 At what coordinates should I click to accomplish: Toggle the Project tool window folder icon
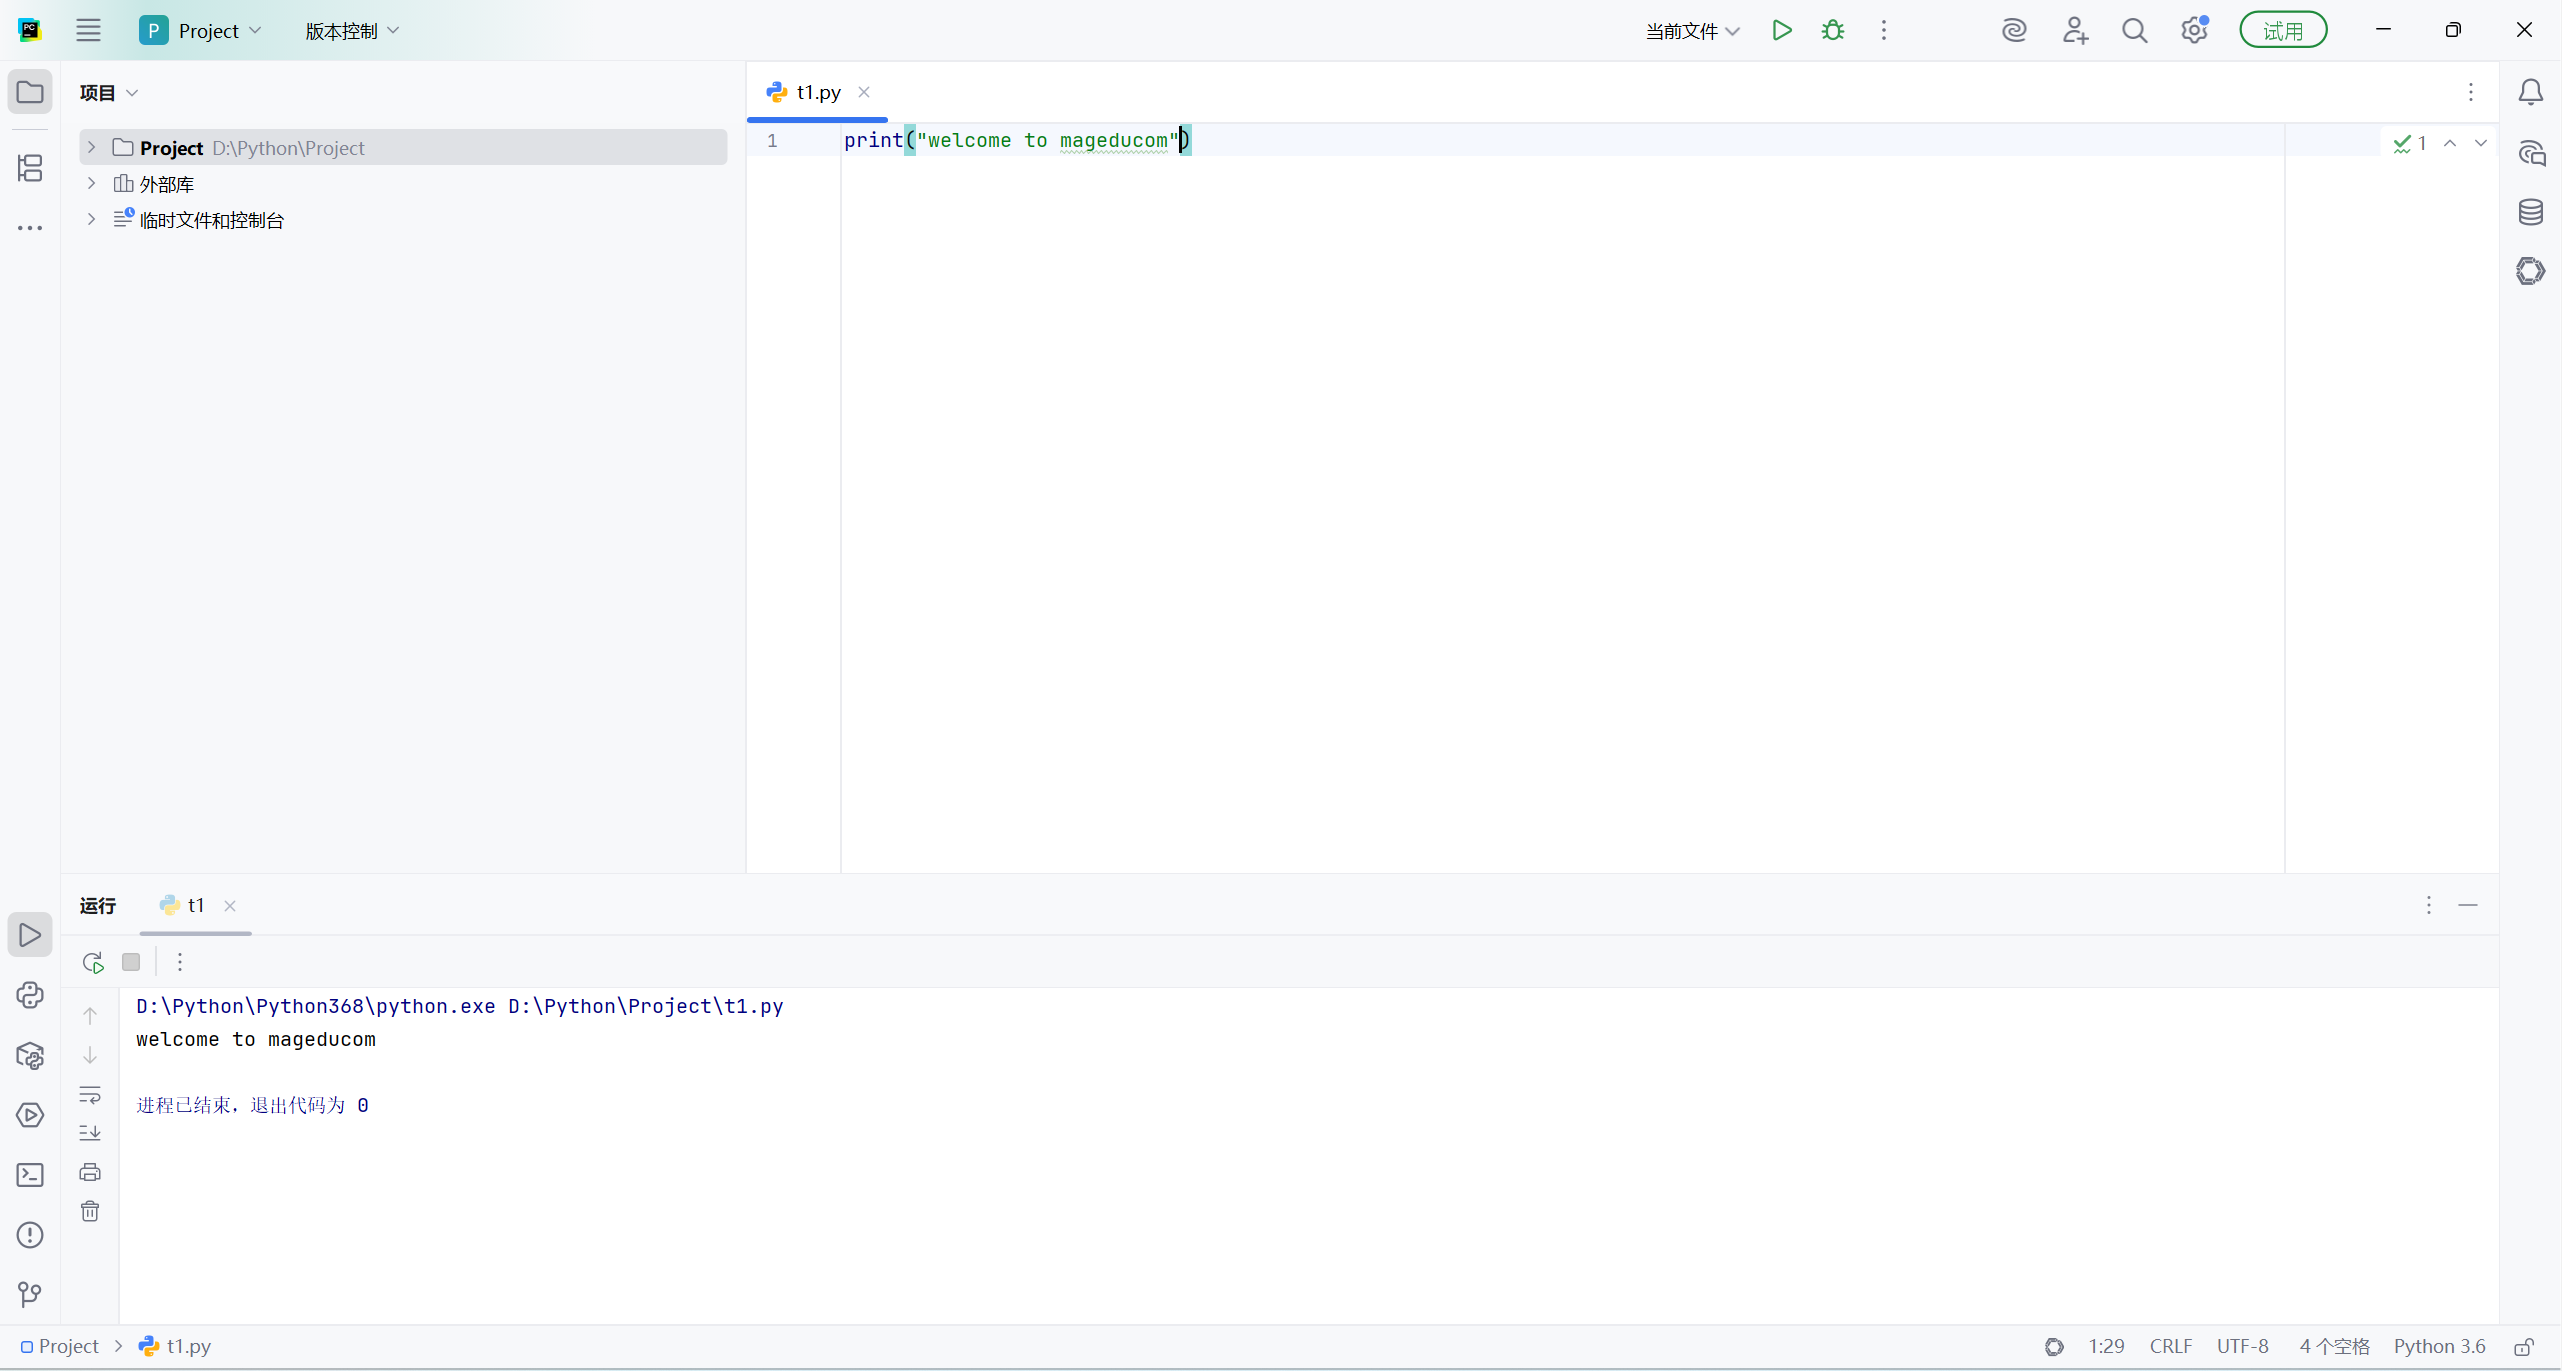point(30,92)
